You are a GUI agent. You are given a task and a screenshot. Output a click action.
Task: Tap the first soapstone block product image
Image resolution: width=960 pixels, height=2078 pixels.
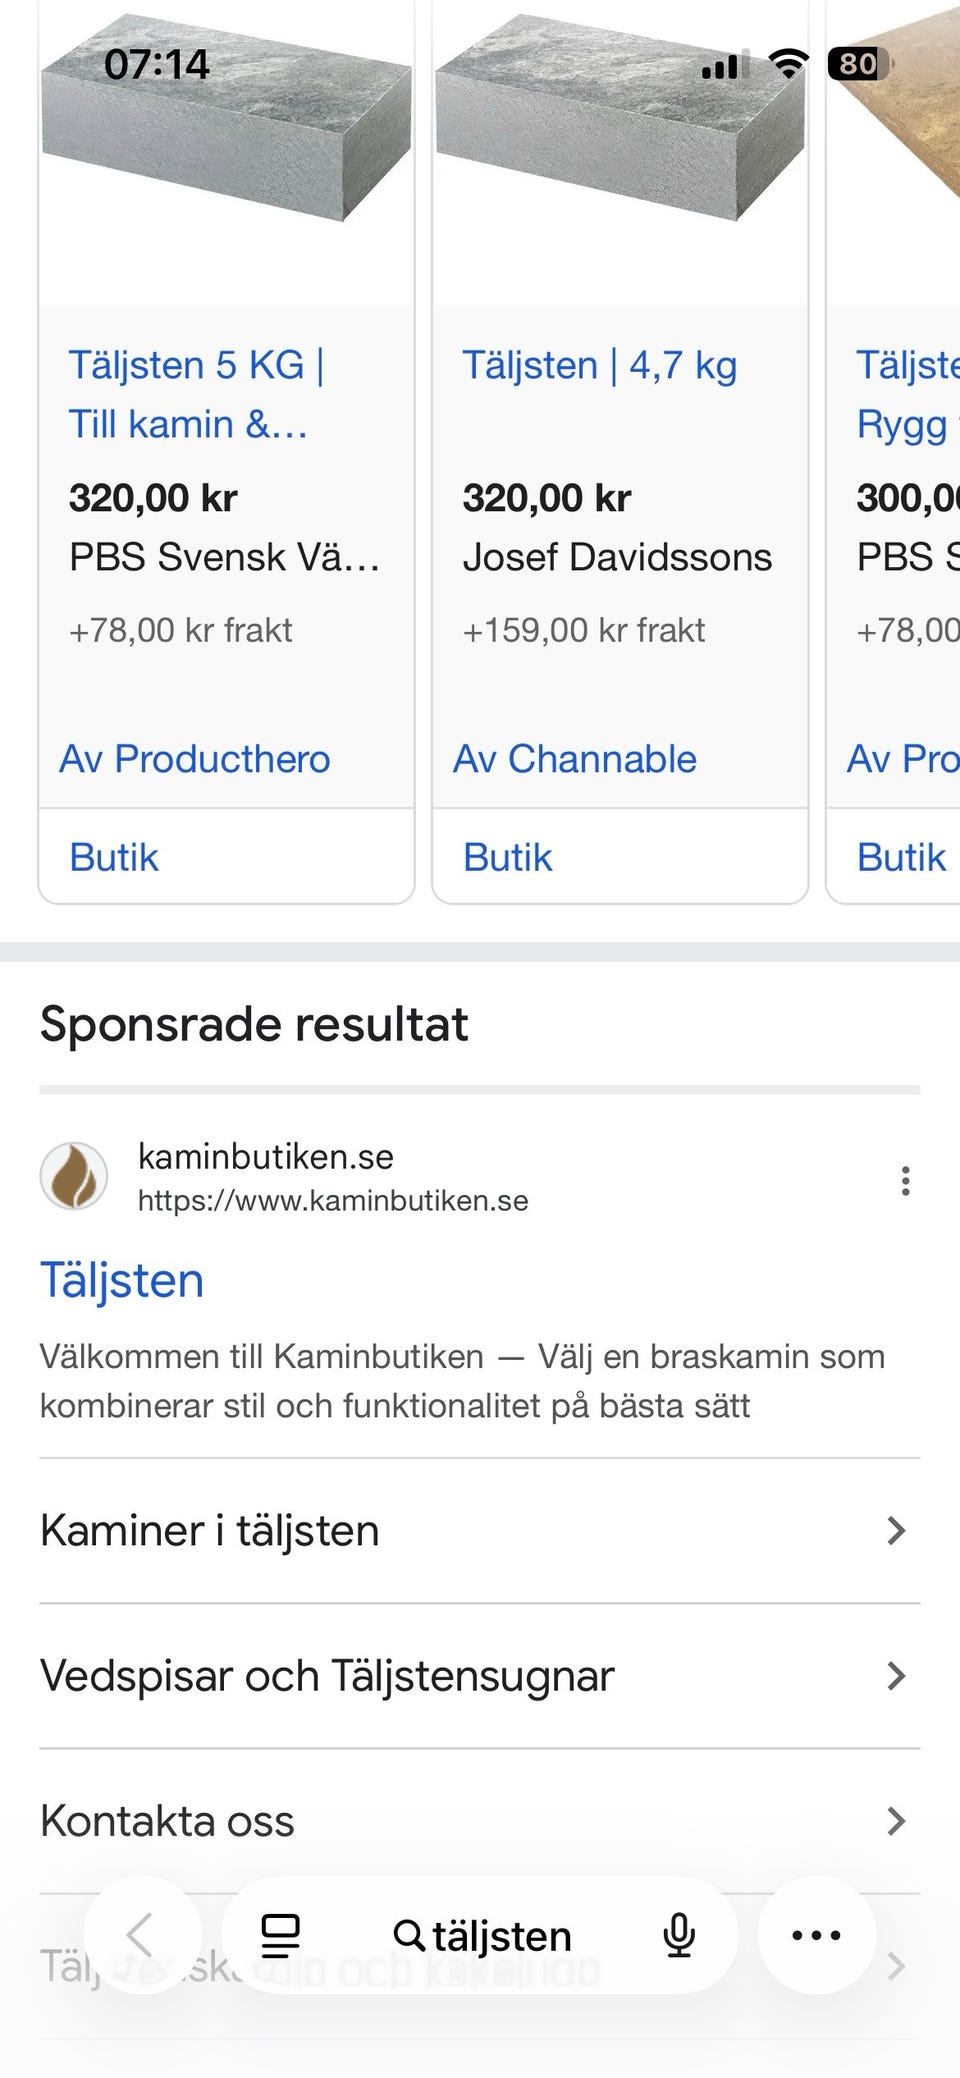pyautogui.click(x=226, y=130)
